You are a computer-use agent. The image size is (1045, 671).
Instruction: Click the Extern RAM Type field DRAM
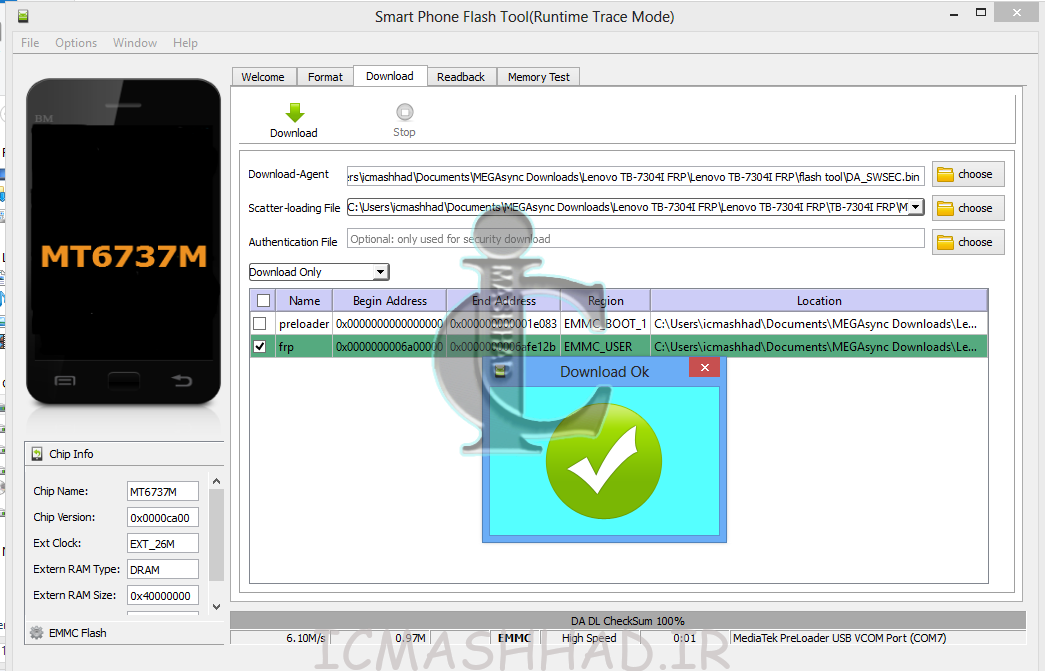pyautogui.click(x=163, y=570)
